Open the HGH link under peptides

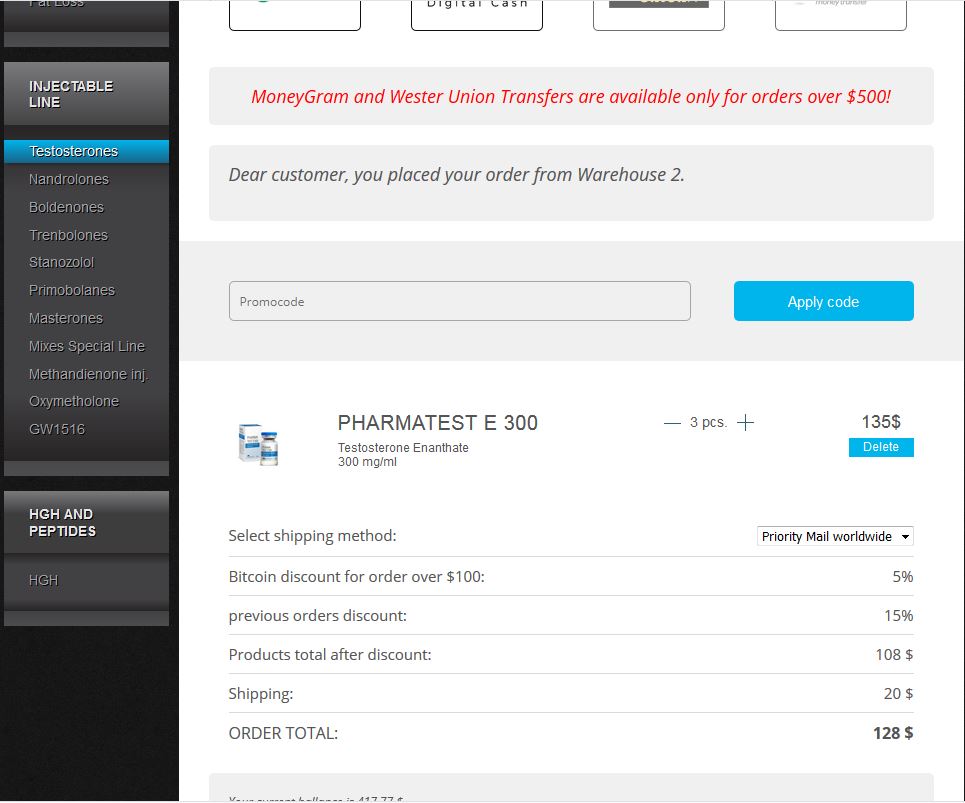(x=43, y=580)
